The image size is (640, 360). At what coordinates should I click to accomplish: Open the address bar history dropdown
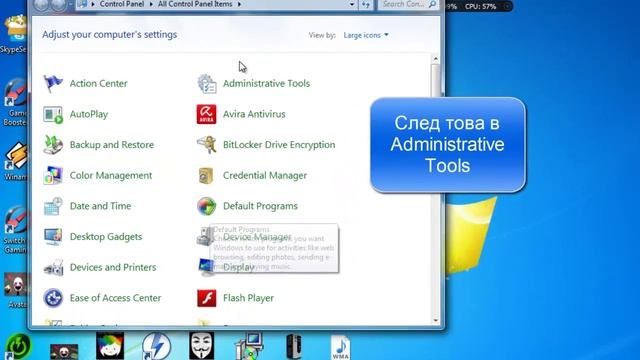coord(352,4)
